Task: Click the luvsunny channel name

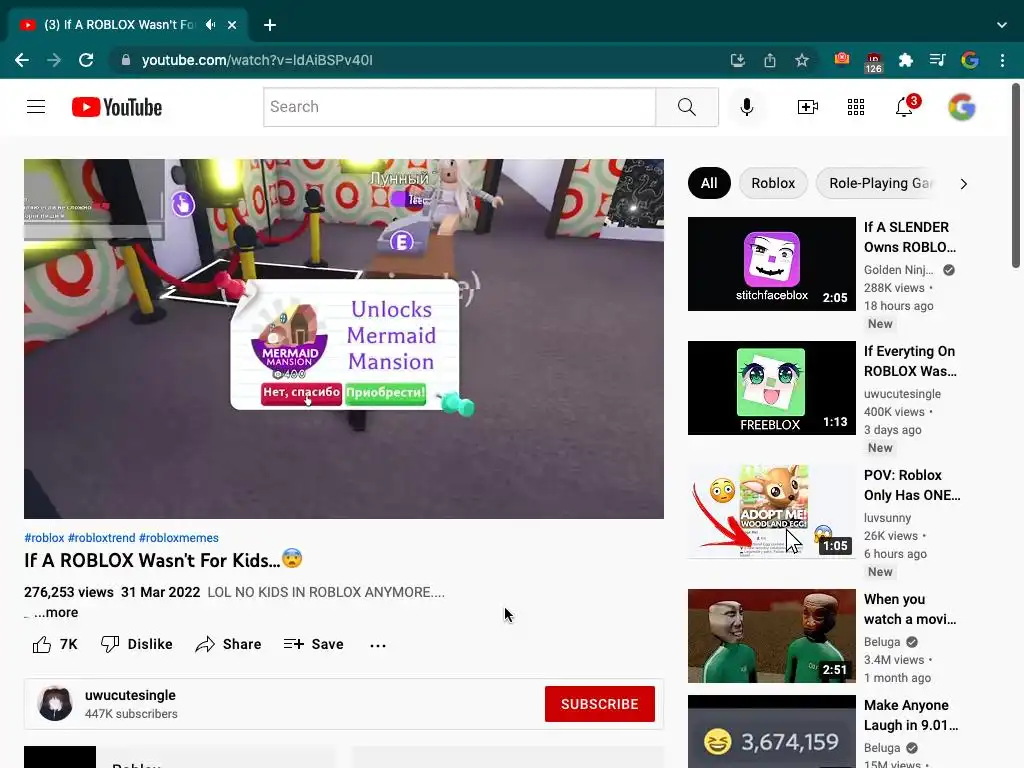Action: 887,518
